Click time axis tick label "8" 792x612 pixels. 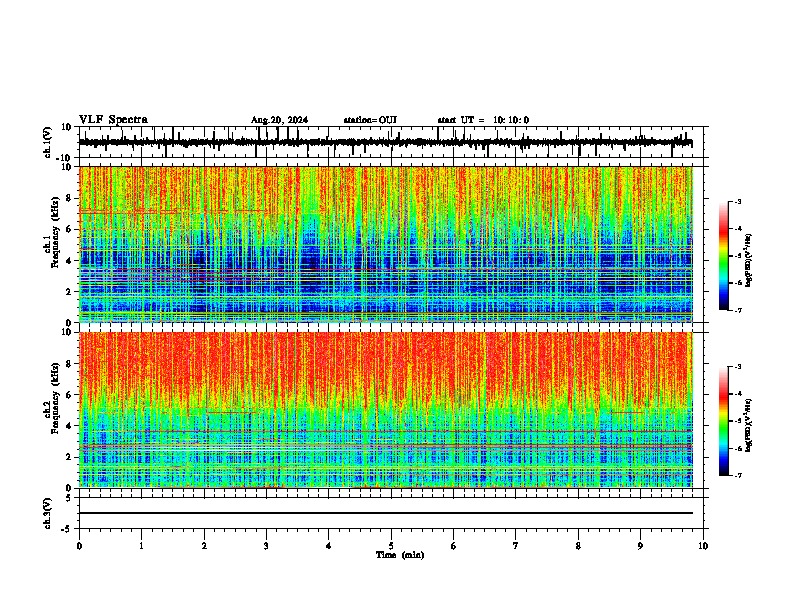(578, 546)
